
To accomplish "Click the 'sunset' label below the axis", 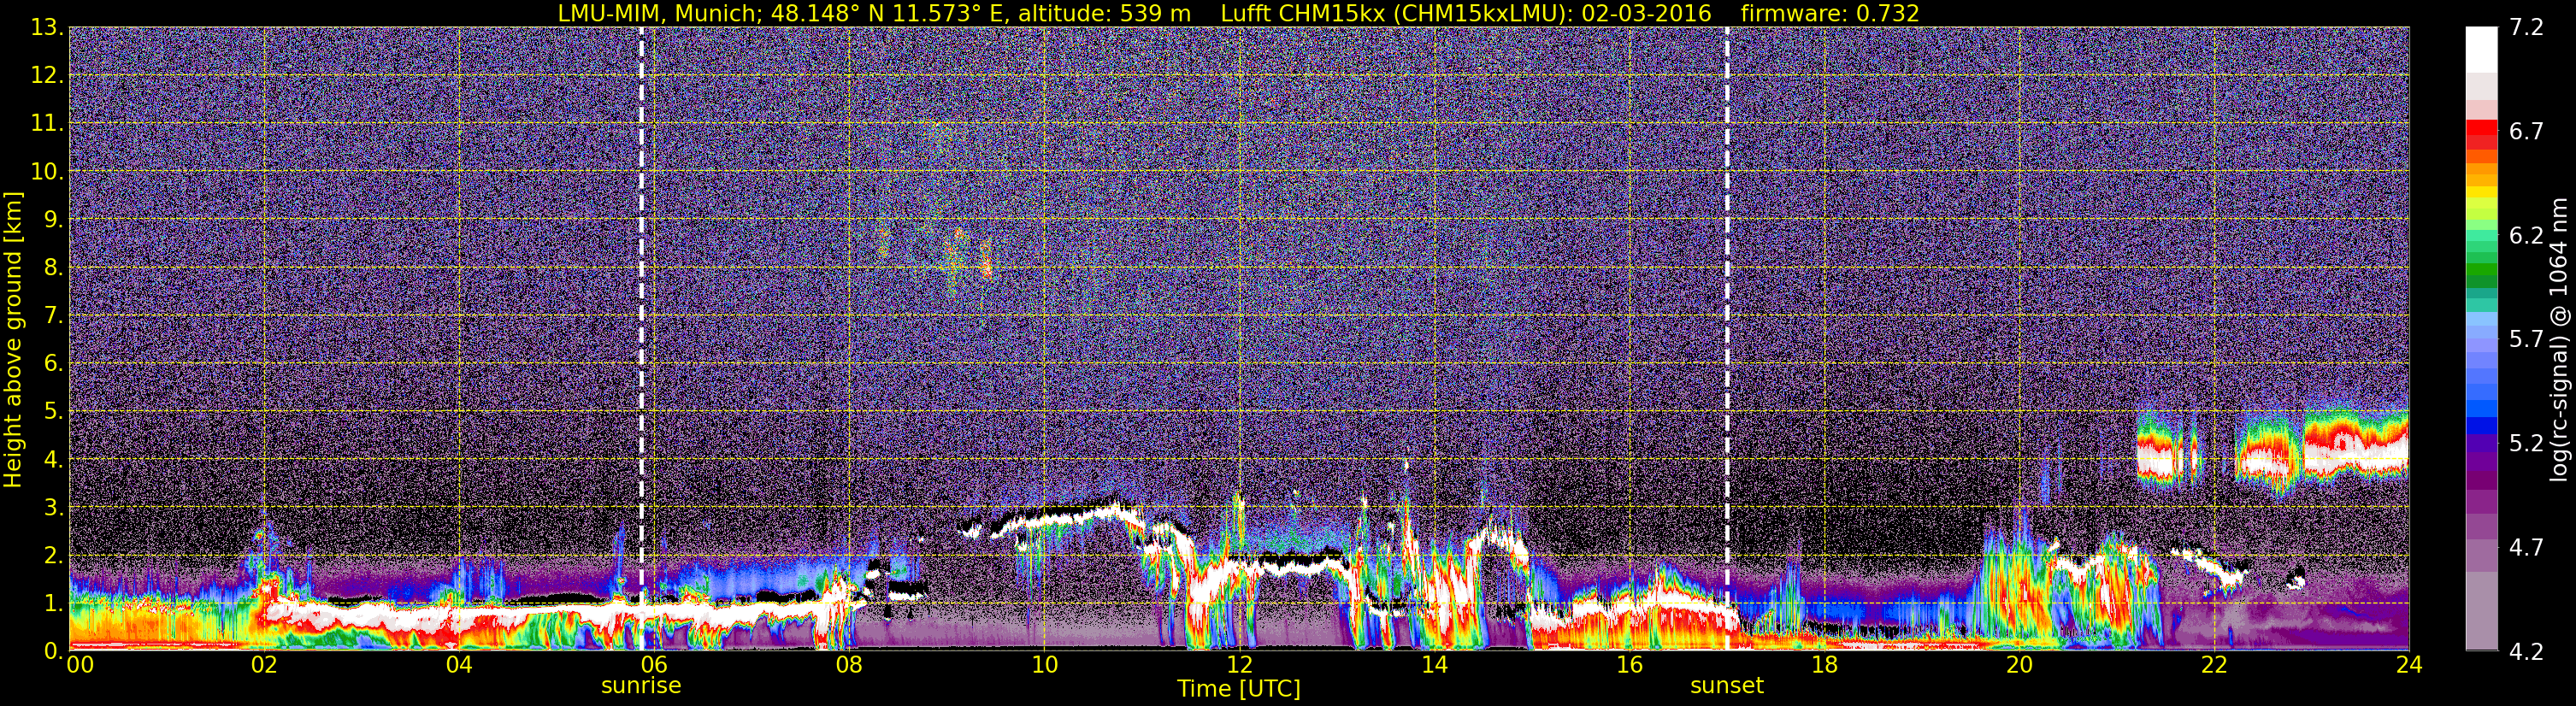I will 1727,686.
